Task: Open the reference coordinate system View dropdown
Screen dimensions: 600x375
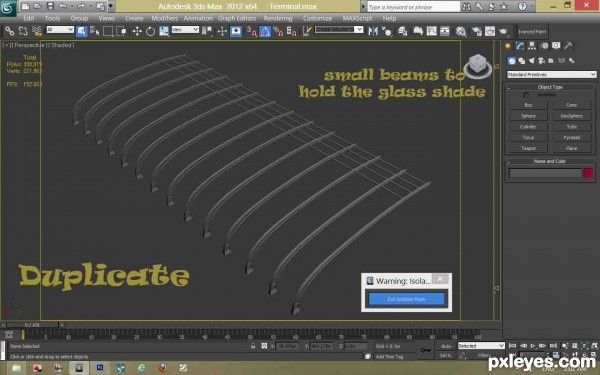Action: point(185,29)
